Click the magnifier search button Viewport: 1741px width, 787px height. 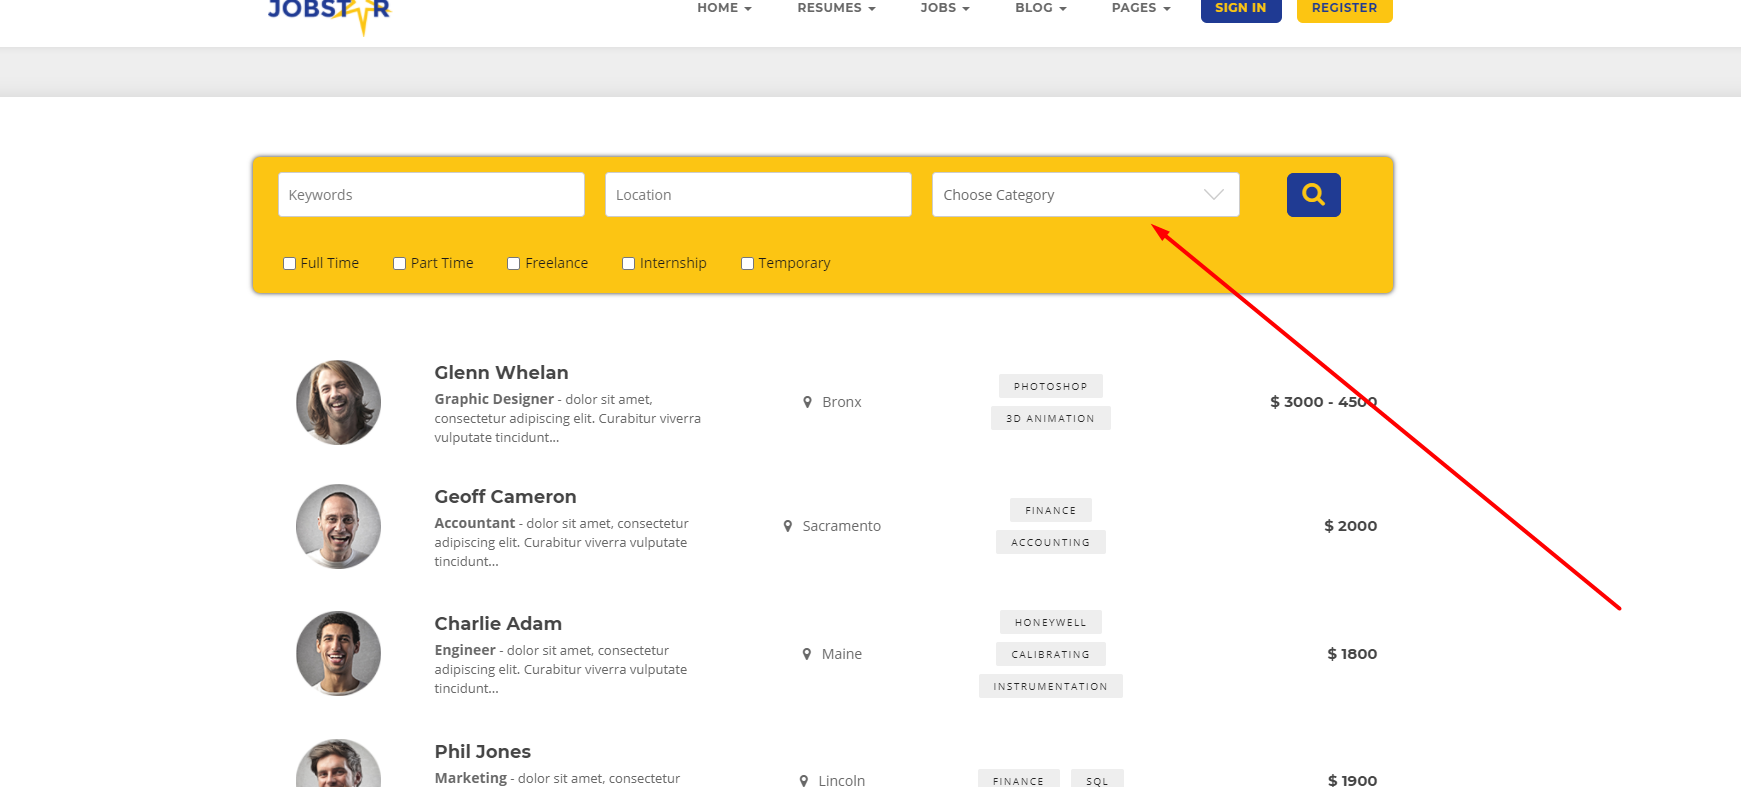click(x=1313, y=195)
